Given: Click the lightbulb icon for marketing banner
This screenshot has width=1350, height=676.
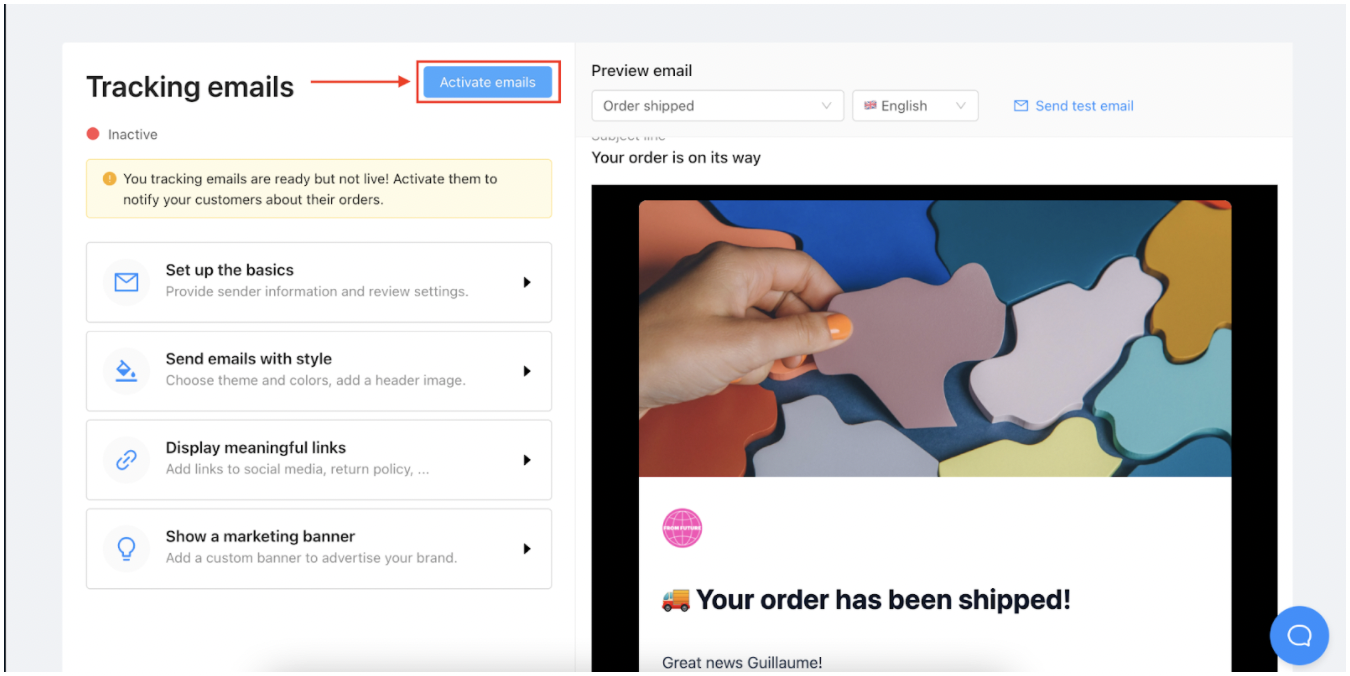Looking at the screenshot, I should (x=126, y=549).
